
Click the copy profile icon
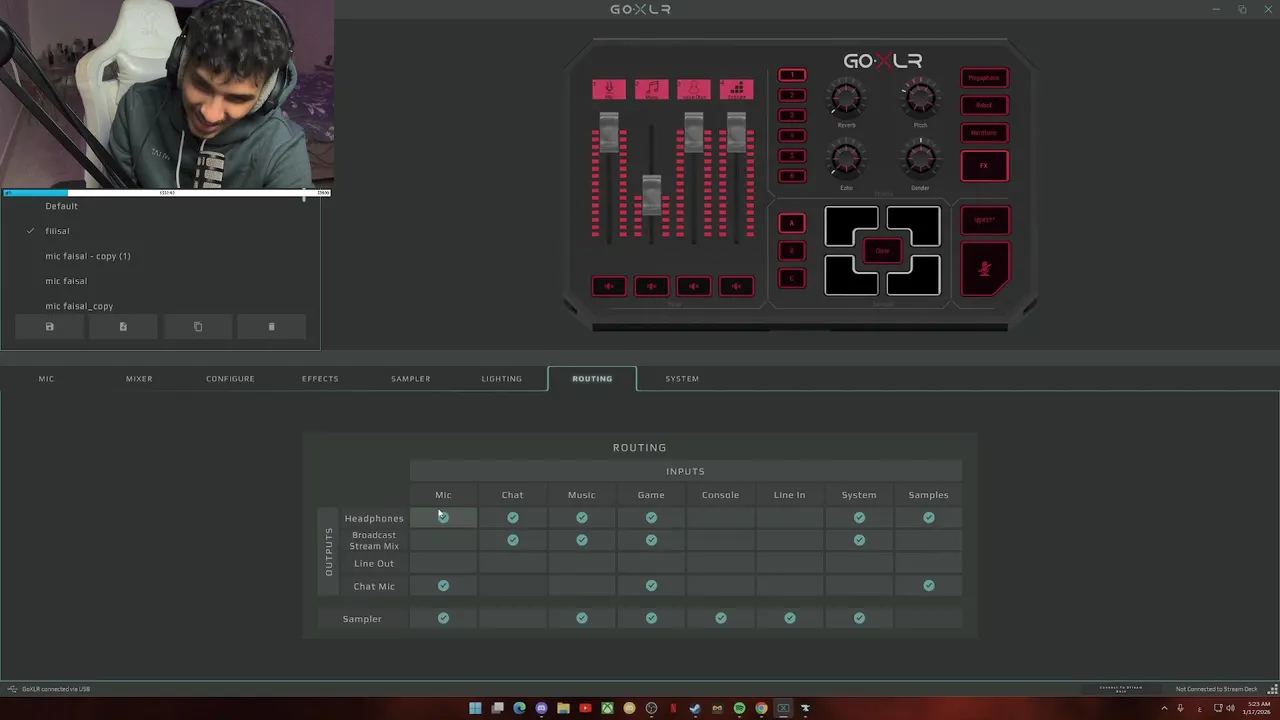tap(198, 327)
